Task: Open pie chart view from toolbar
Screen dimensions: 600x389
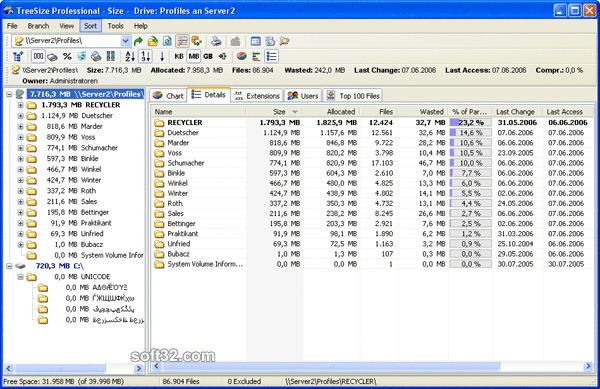Action: 241,57
